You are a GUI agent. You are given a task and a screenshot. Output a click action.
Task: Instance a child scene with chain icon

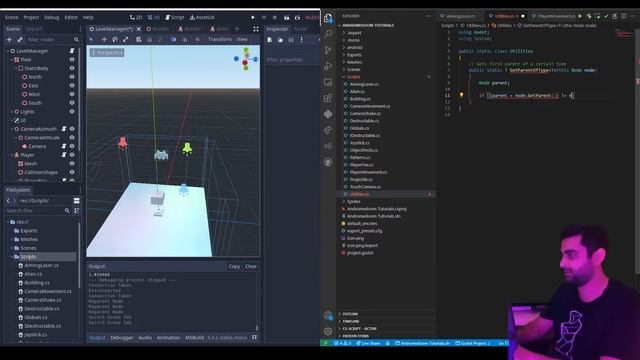click(x=20, y=40)
